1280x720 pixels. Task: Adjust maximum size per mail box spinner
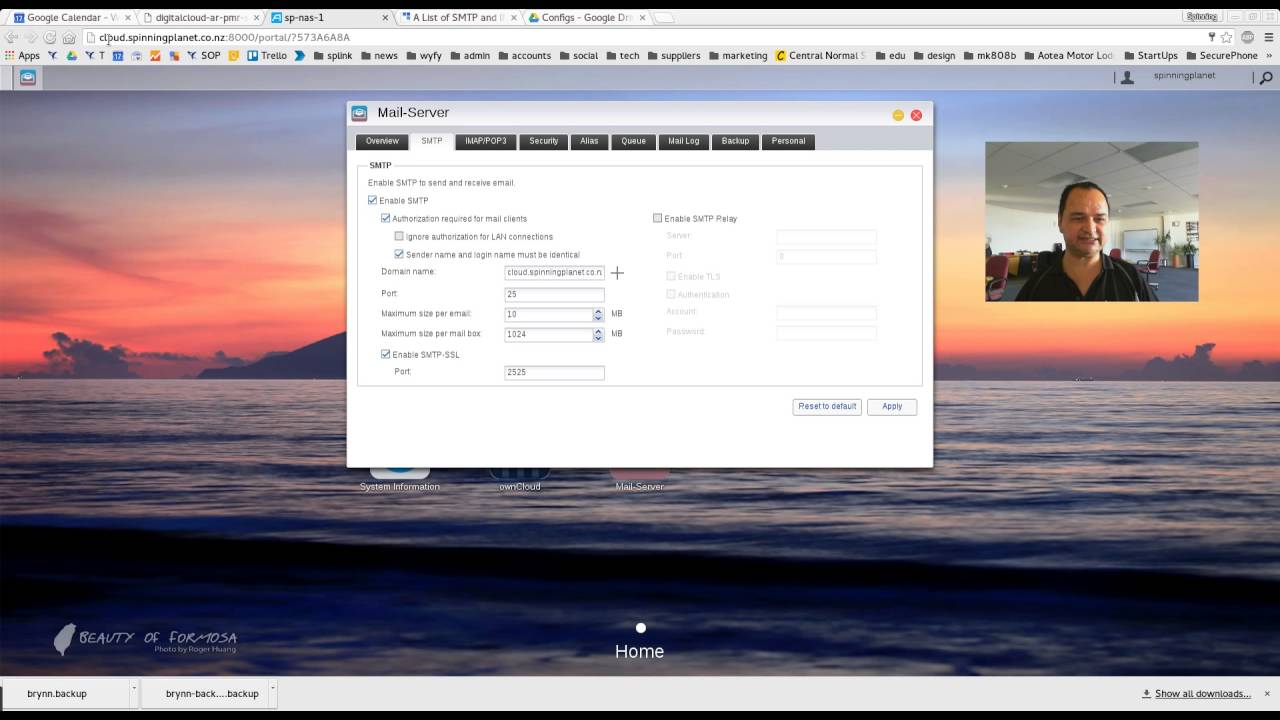click(x=598, y=334)
